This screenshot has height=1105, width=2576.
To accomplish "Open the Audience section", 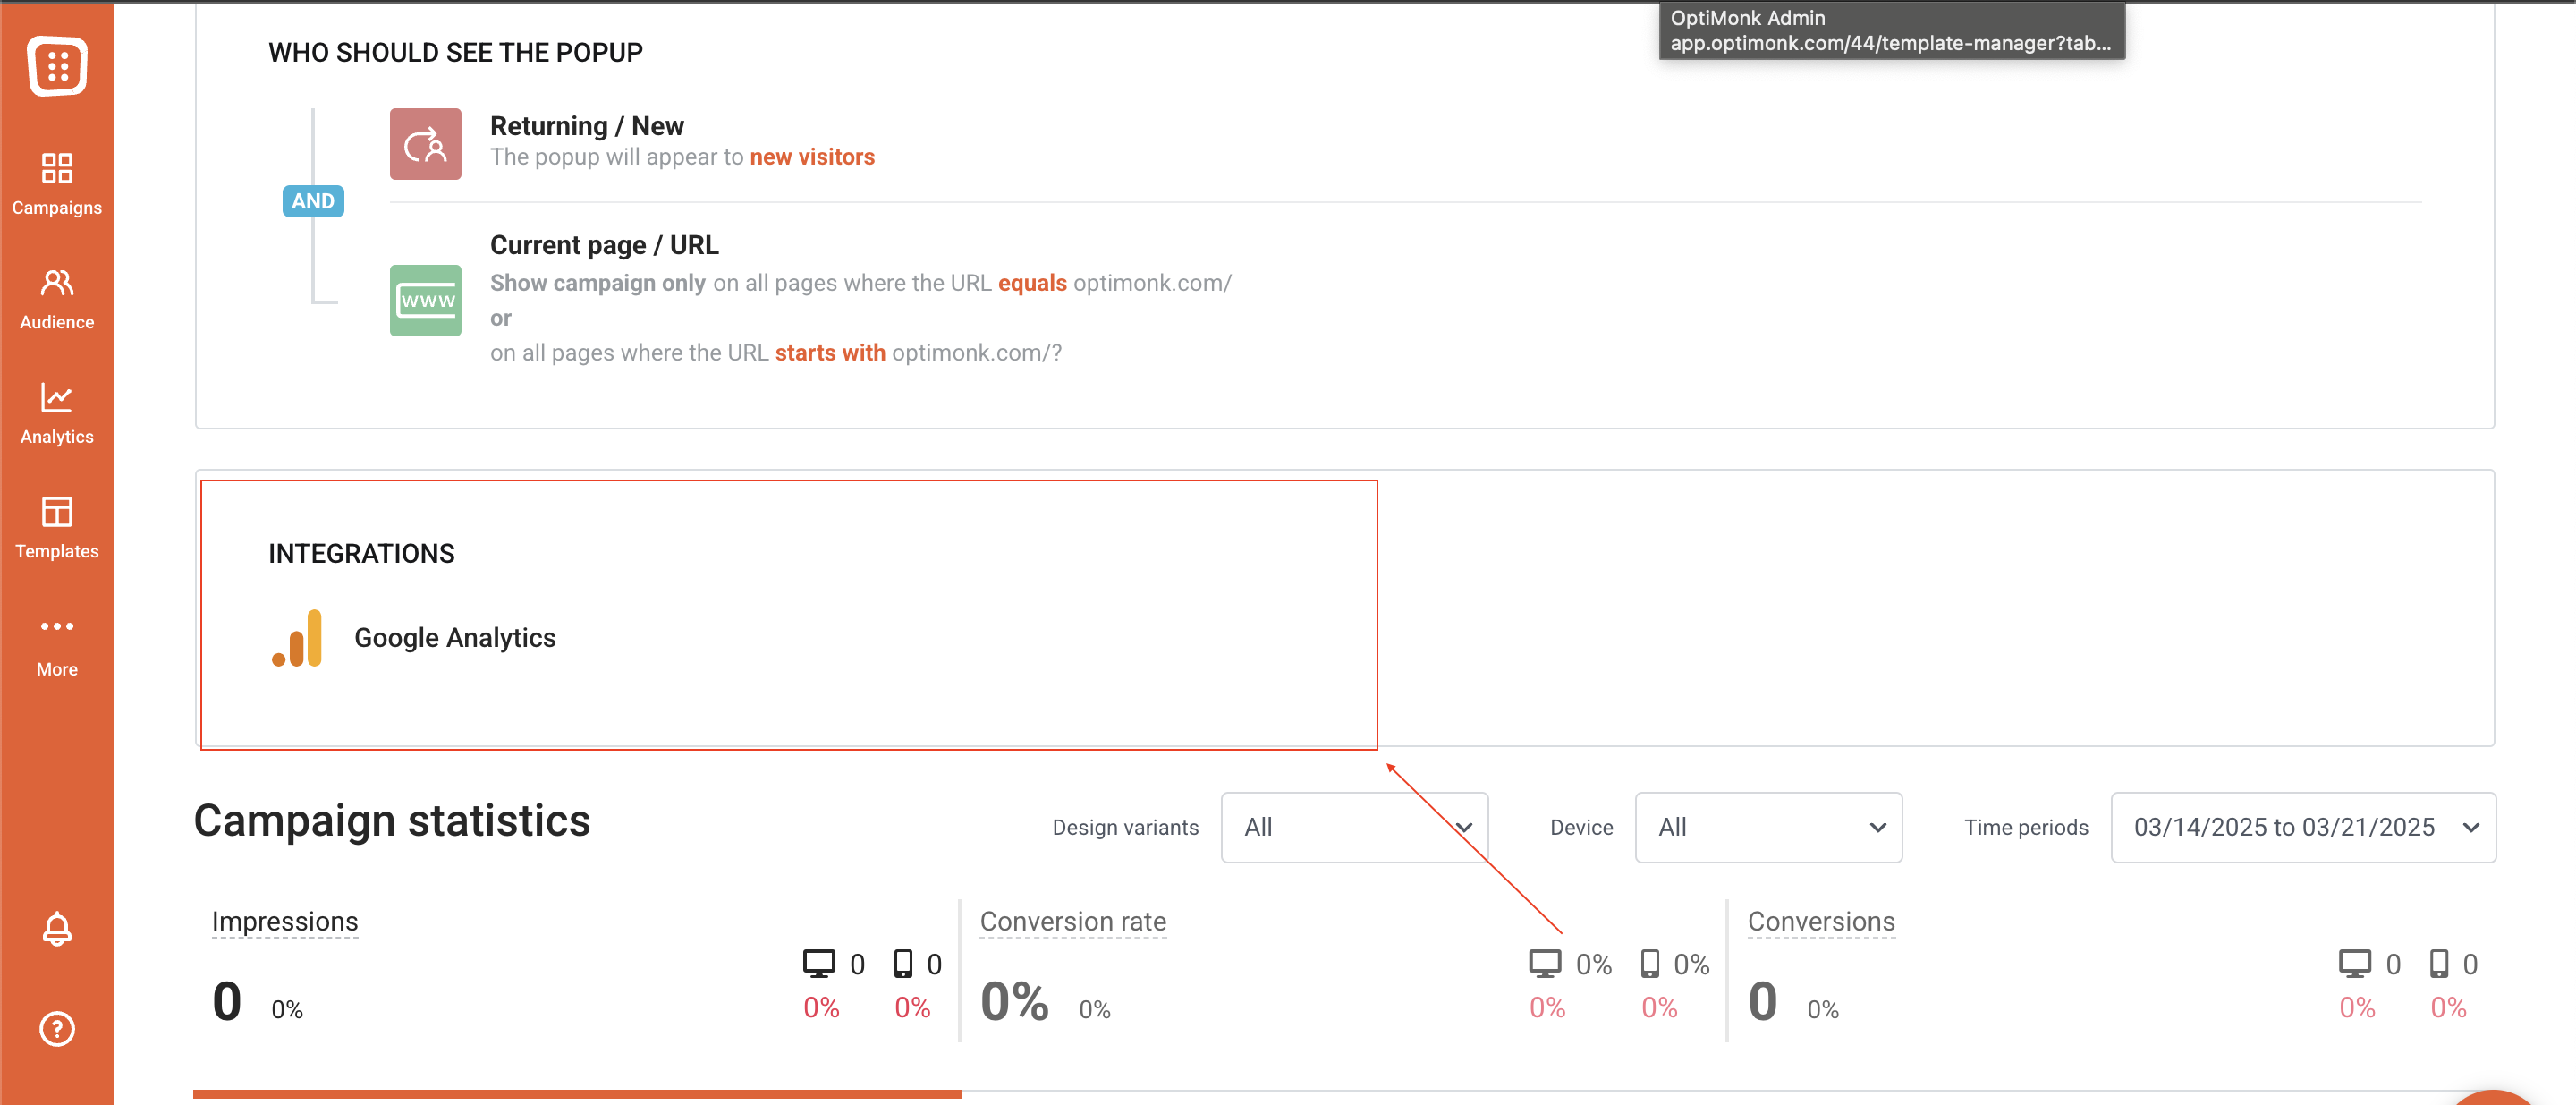I will [x=57, y=299].
